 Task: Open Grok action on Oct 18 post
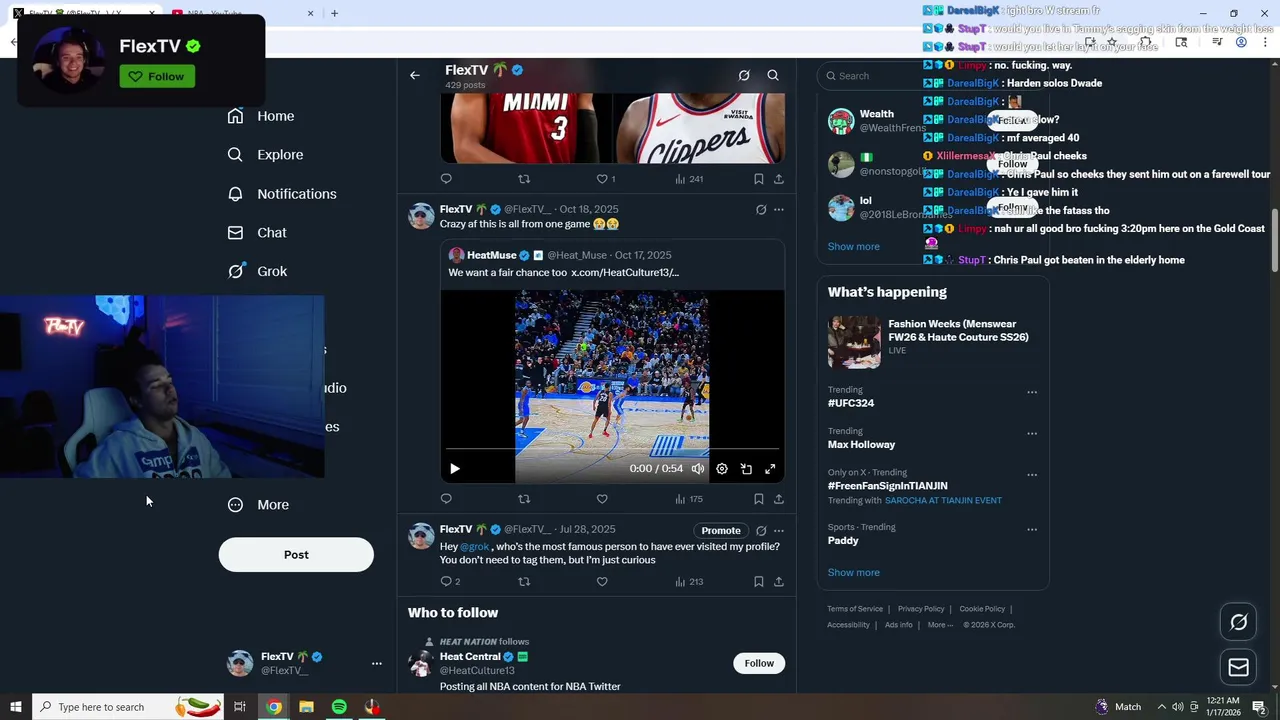[761, 210]
